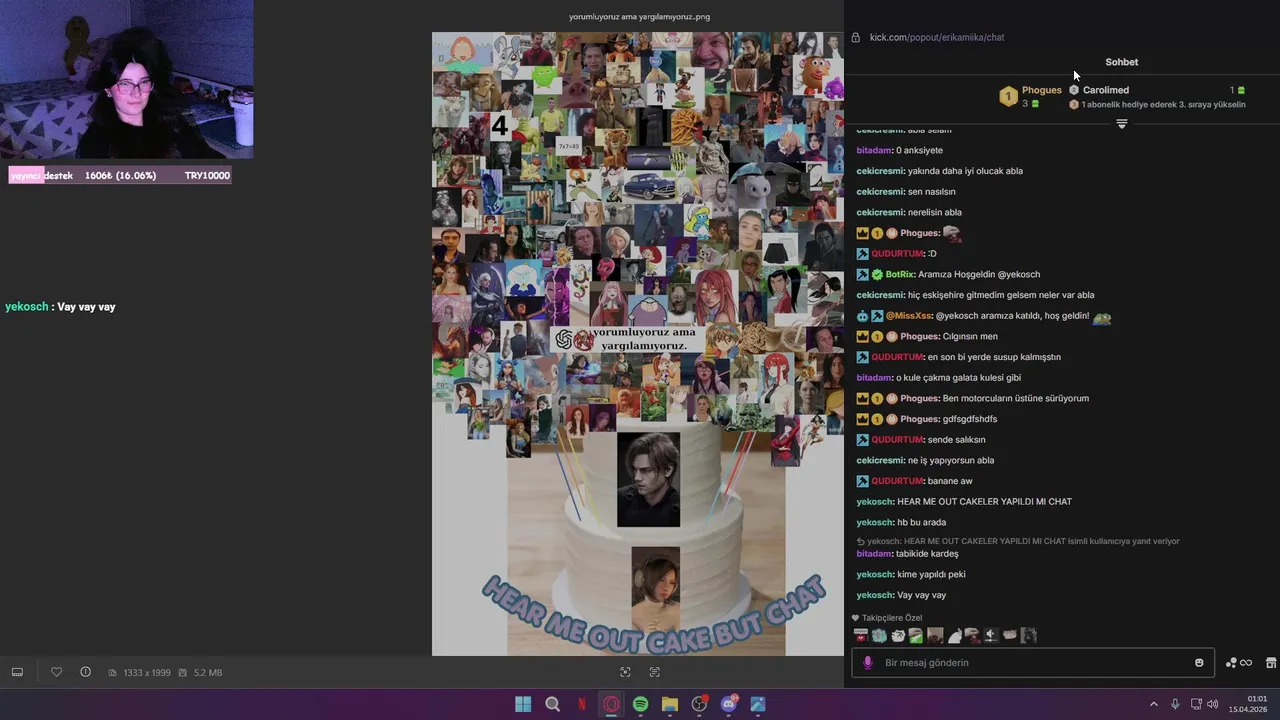Open Discord from the taskbar
Image resolution: width=1280 pixels, height=720 pixels.
click(729, 704)
